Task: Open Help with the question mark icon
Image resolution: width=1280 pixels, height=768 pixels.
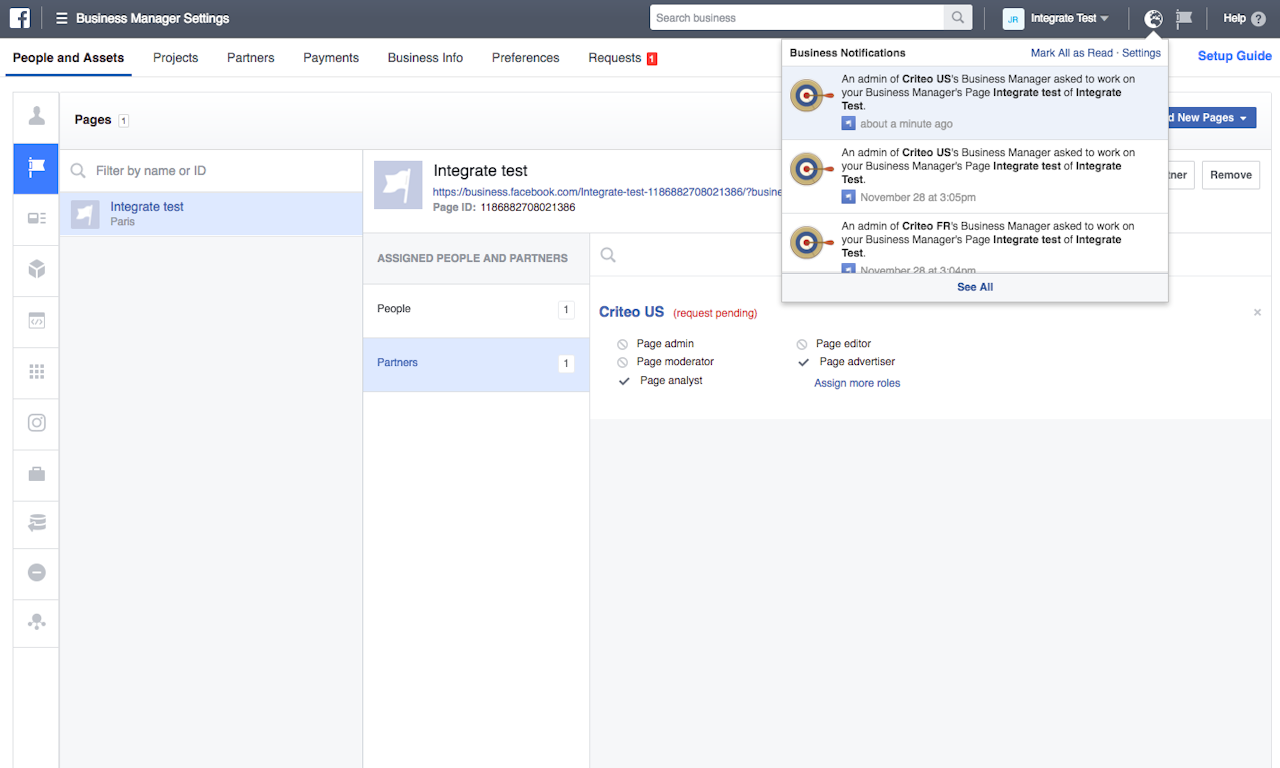Action: [x=1258, y=19]
